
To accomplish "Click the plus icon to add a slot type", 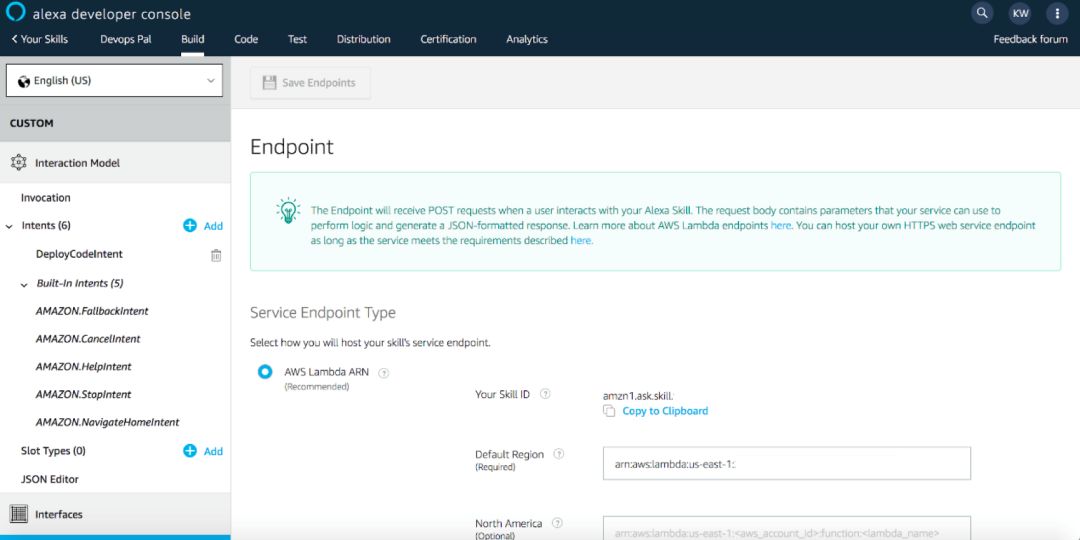I will click(190, 451).
